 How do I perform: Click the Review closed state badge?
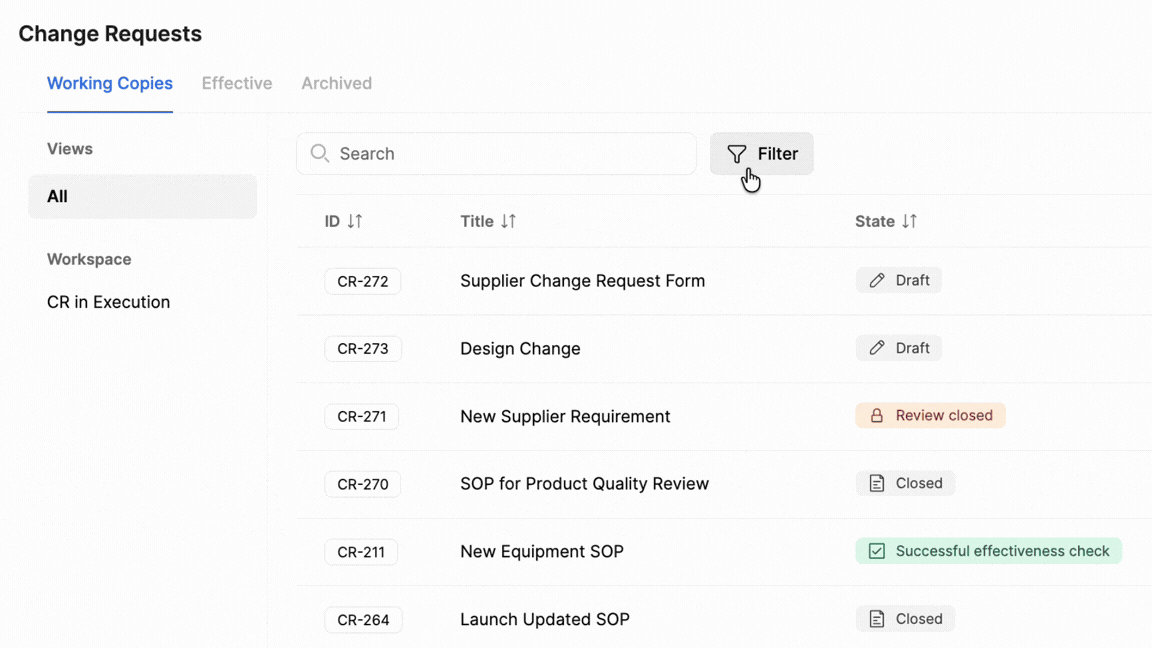click(x=930, y=415)
